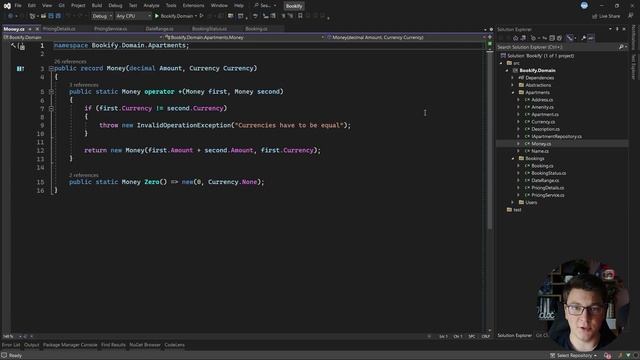Click Preview Selected Items icon
The width and height of the screenshot is (640, 360).
click(x=591, y=38)
